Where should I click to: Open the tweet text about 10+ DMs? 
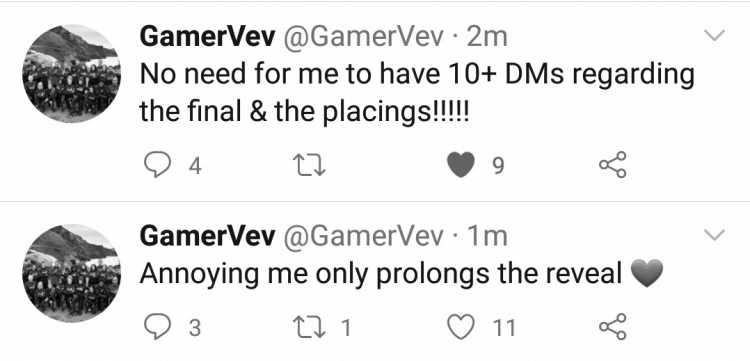(417, 94)
